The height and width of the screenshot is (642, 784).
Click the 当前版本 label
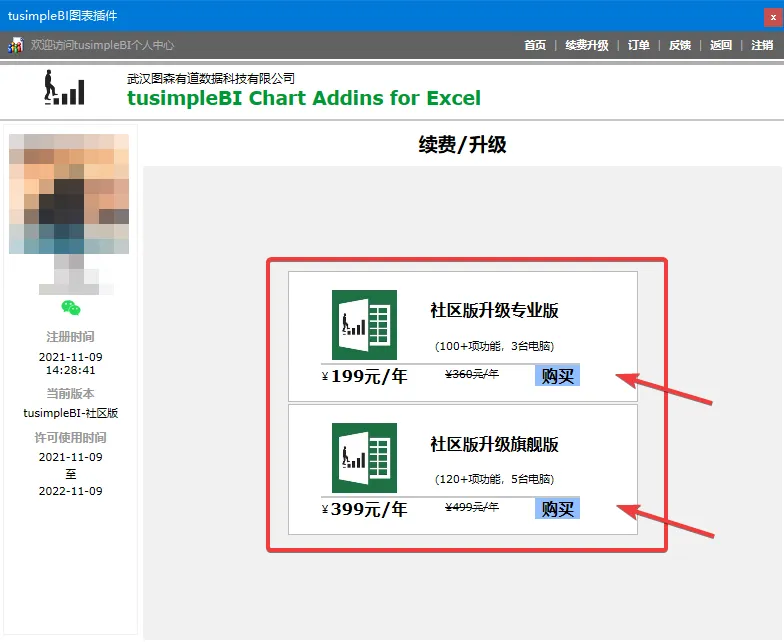pos(70,394)
